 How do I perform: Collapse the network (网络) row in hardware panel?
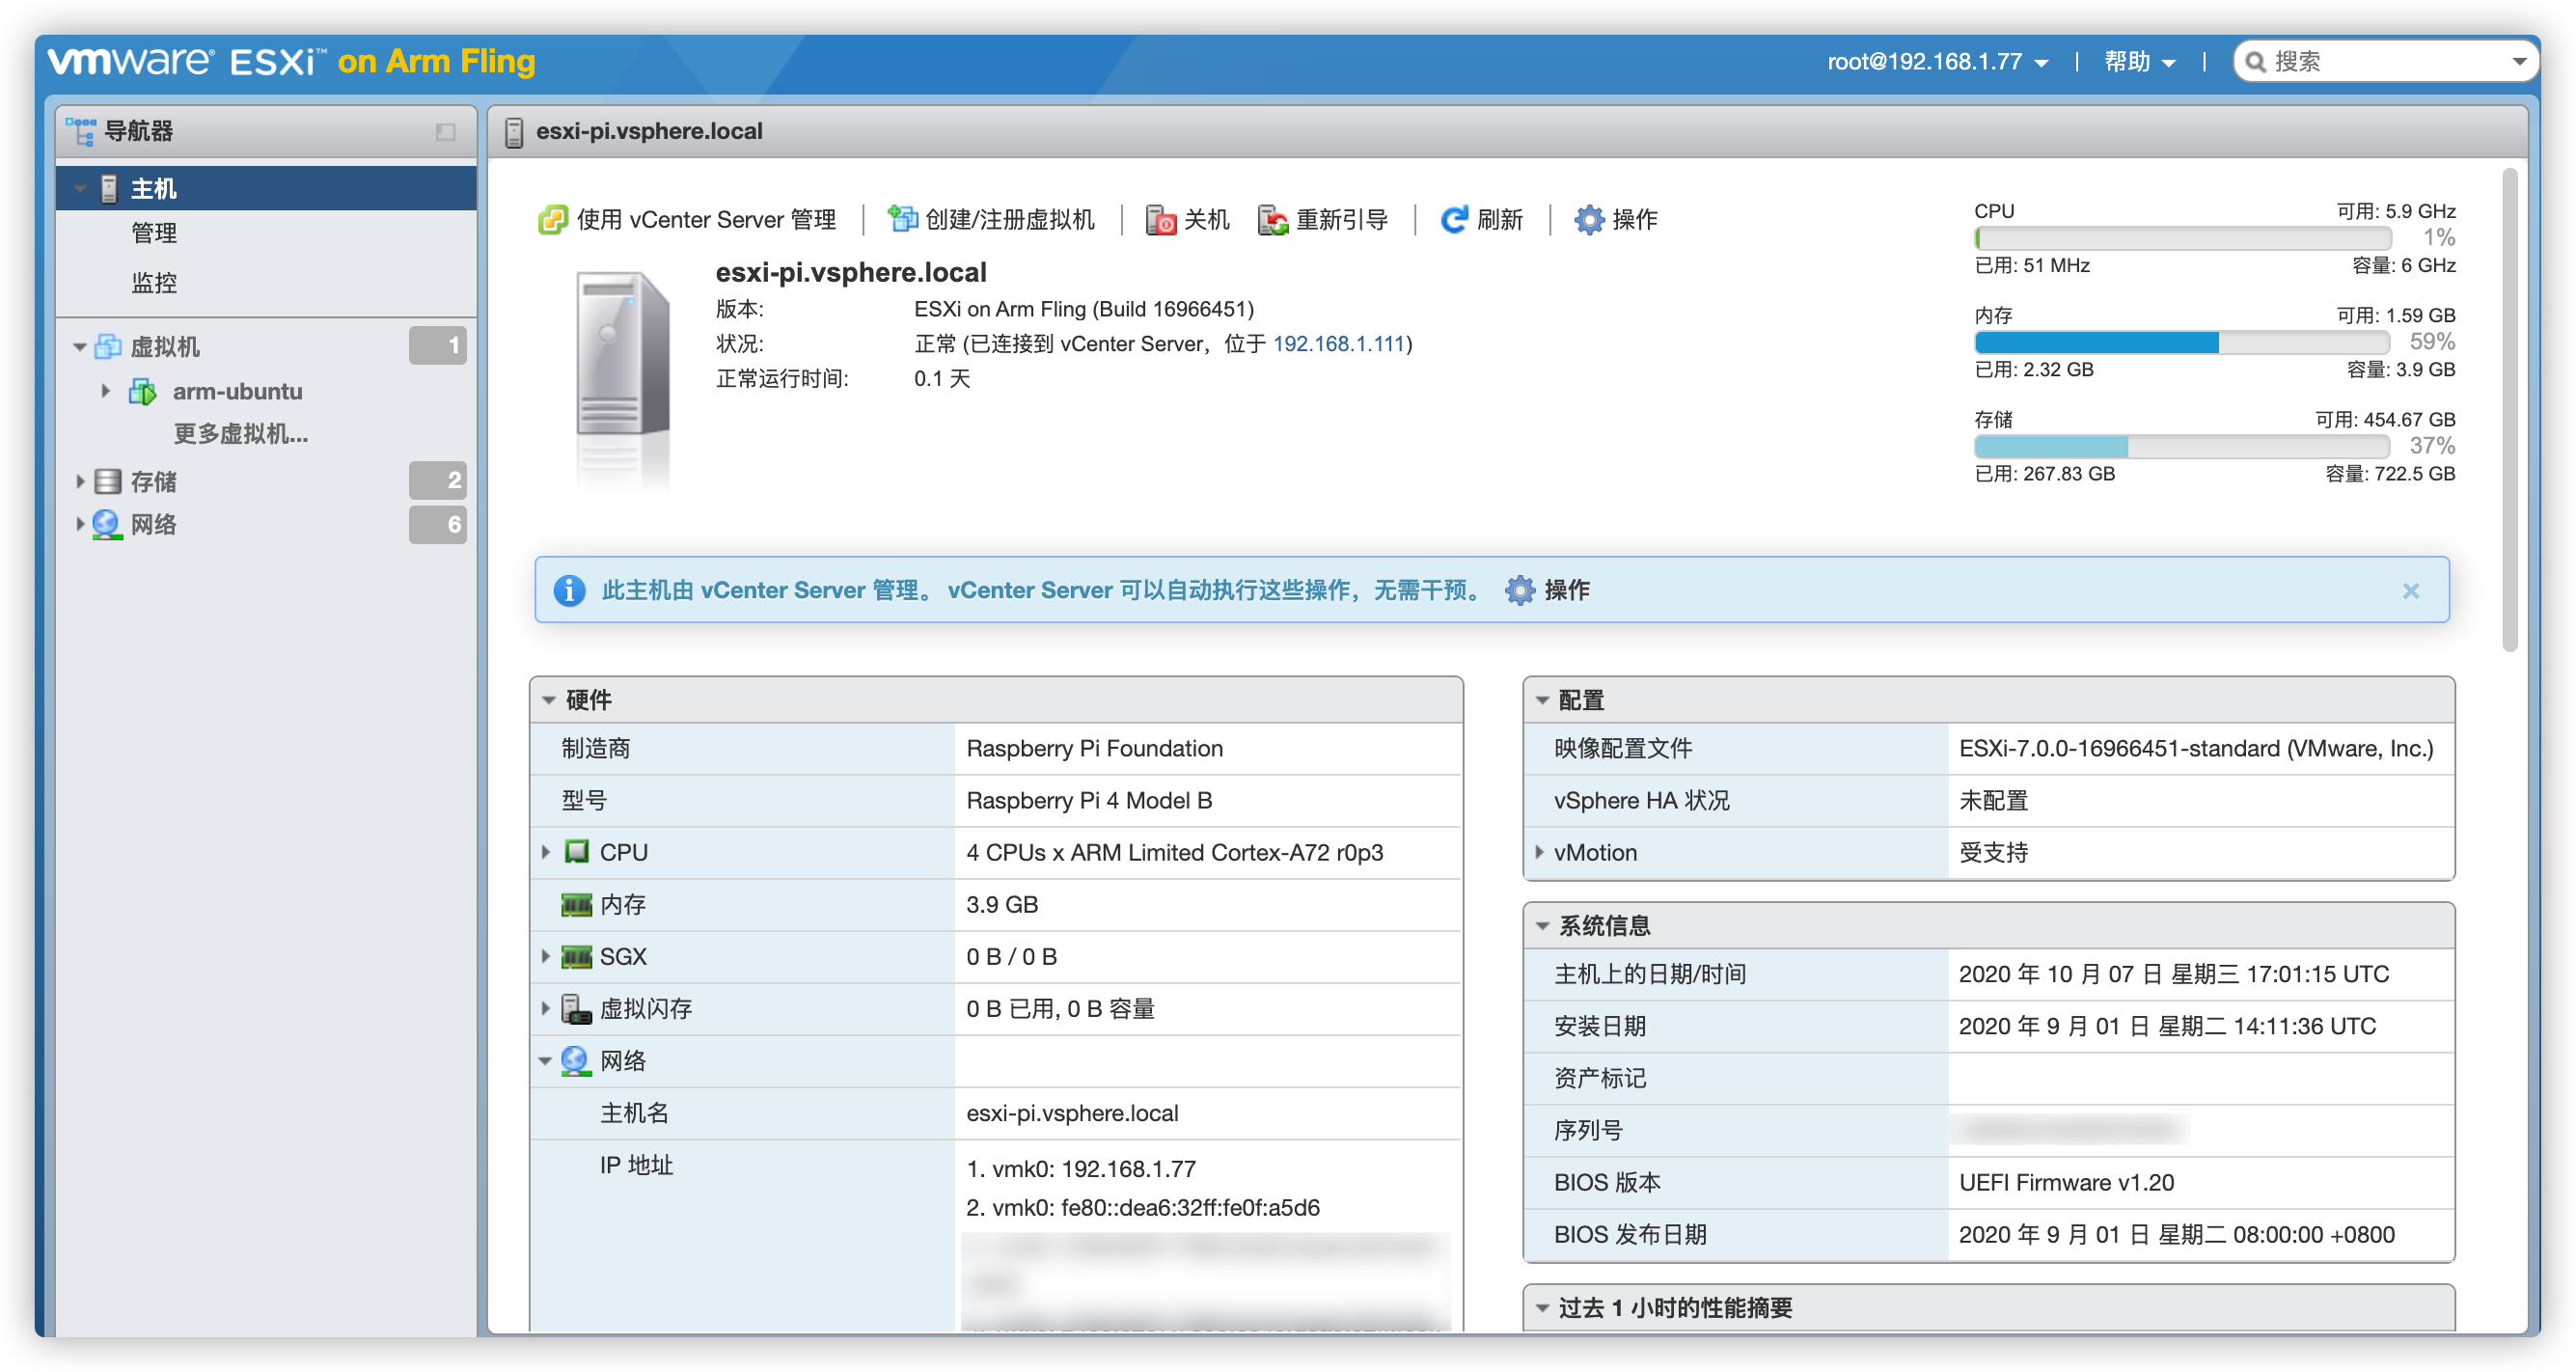point(546,1061)
